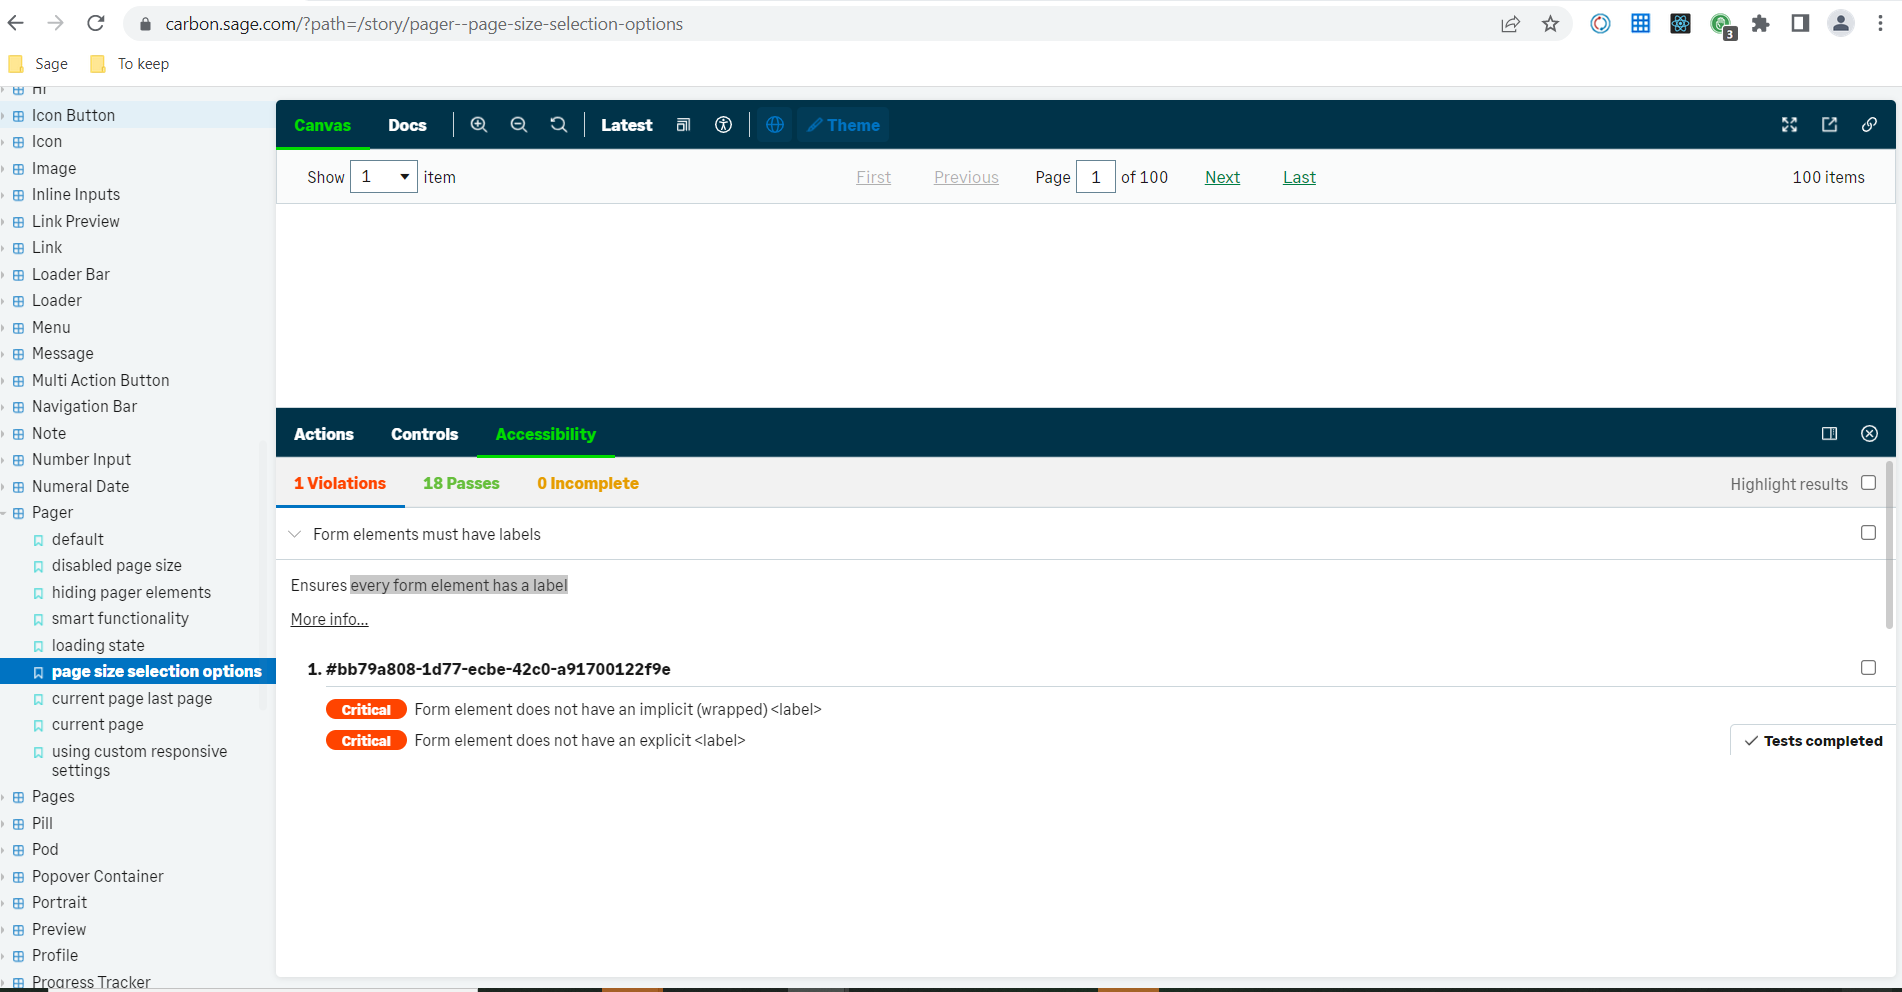Open the browser extensions puzzle icon
Screen dimensions: 1902x992
click(1761, 24)
